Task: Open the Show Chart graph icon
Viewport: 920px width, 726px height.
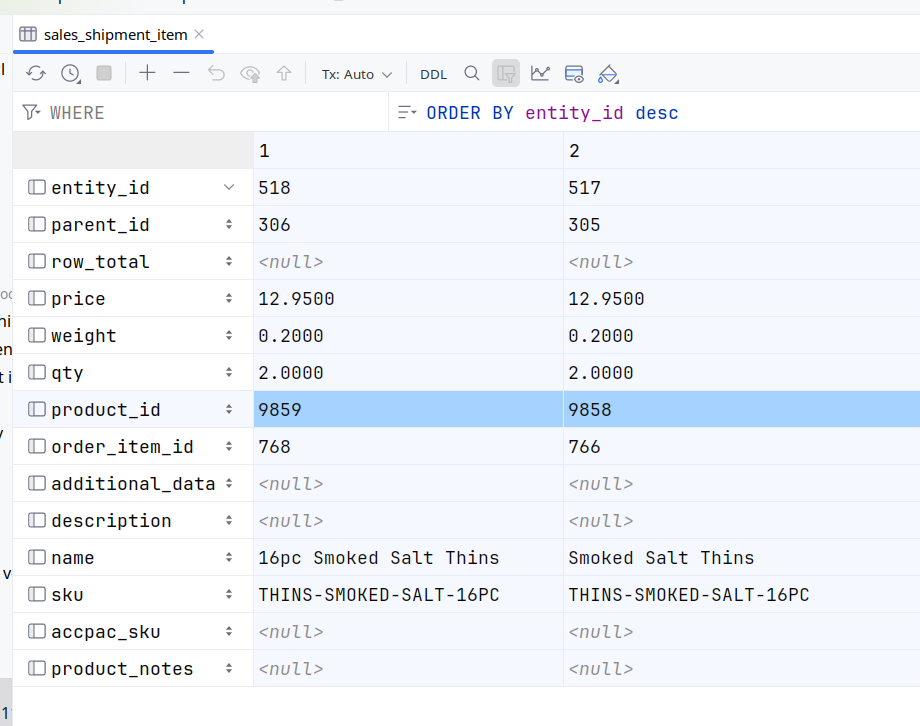Action: tap(540, 73)
